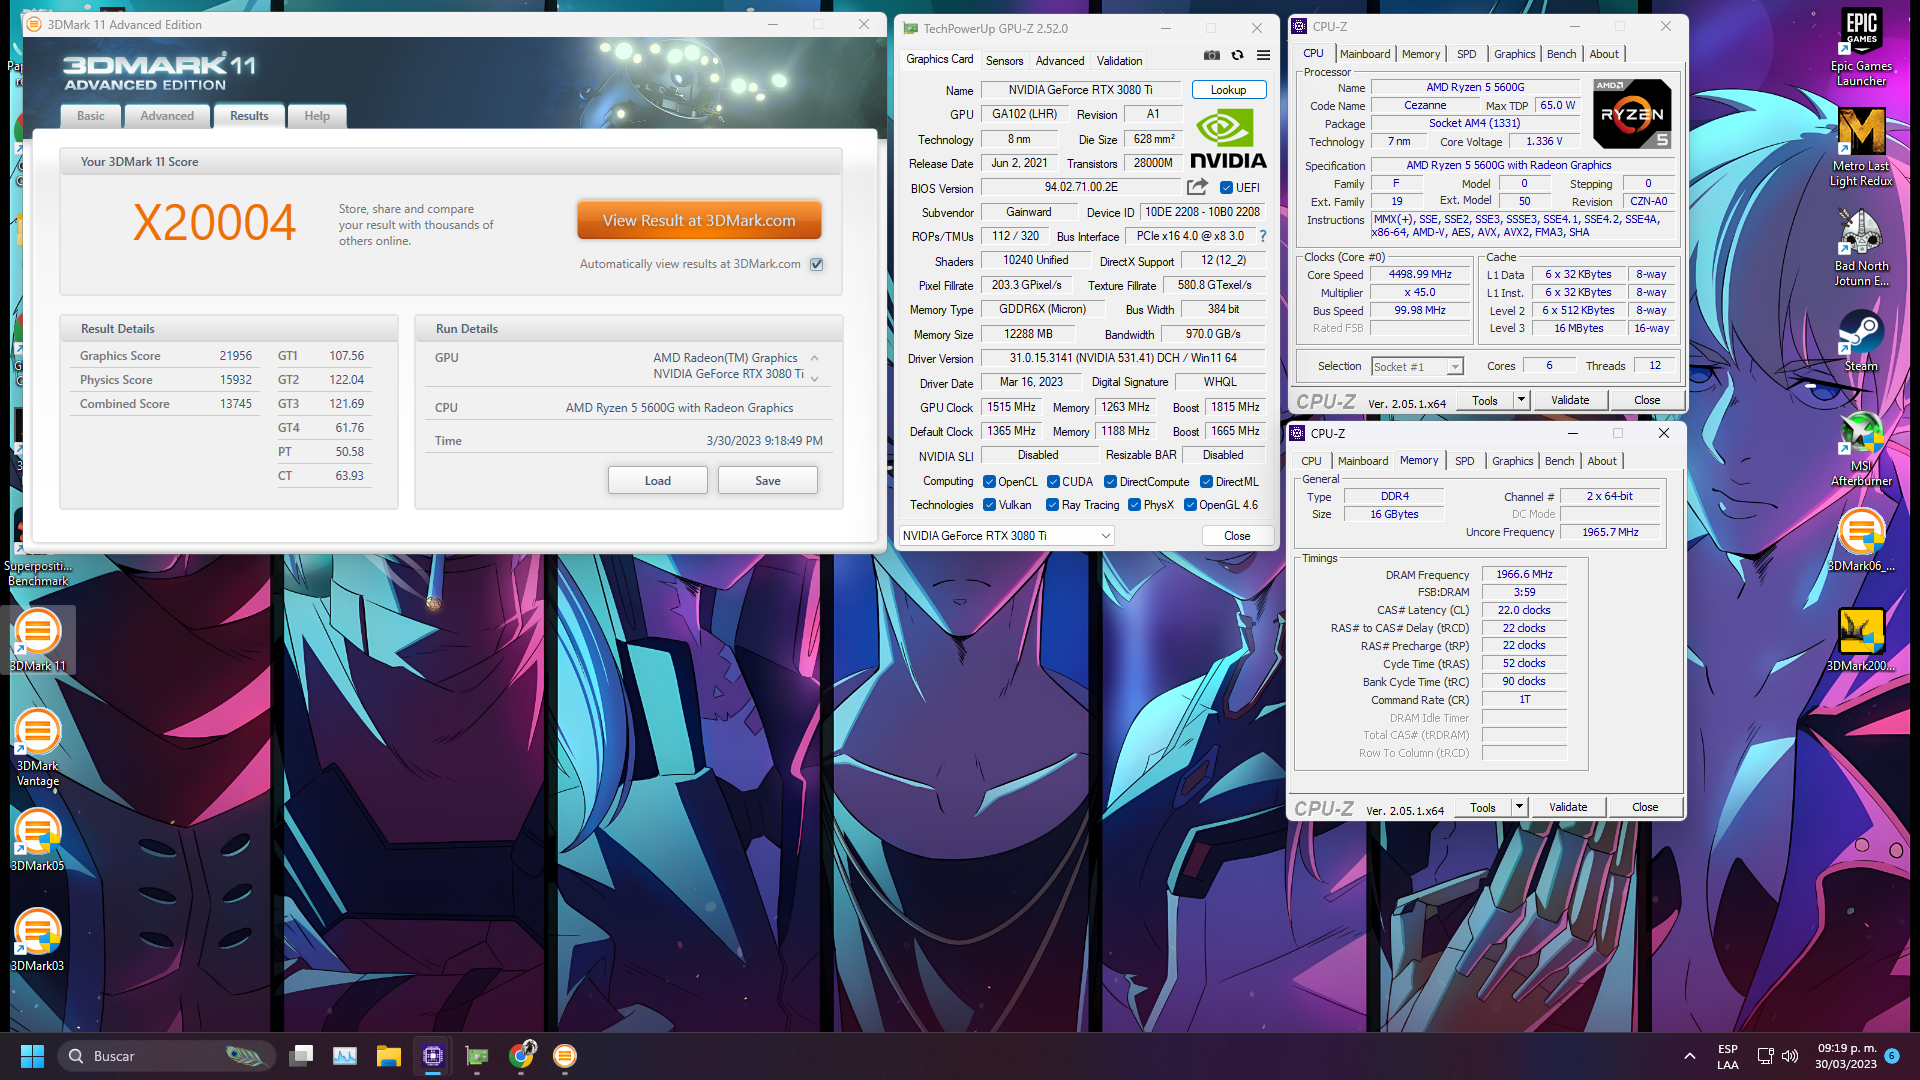
Task: Open the Validation tab in GPU-Z
Action: 1119,61
